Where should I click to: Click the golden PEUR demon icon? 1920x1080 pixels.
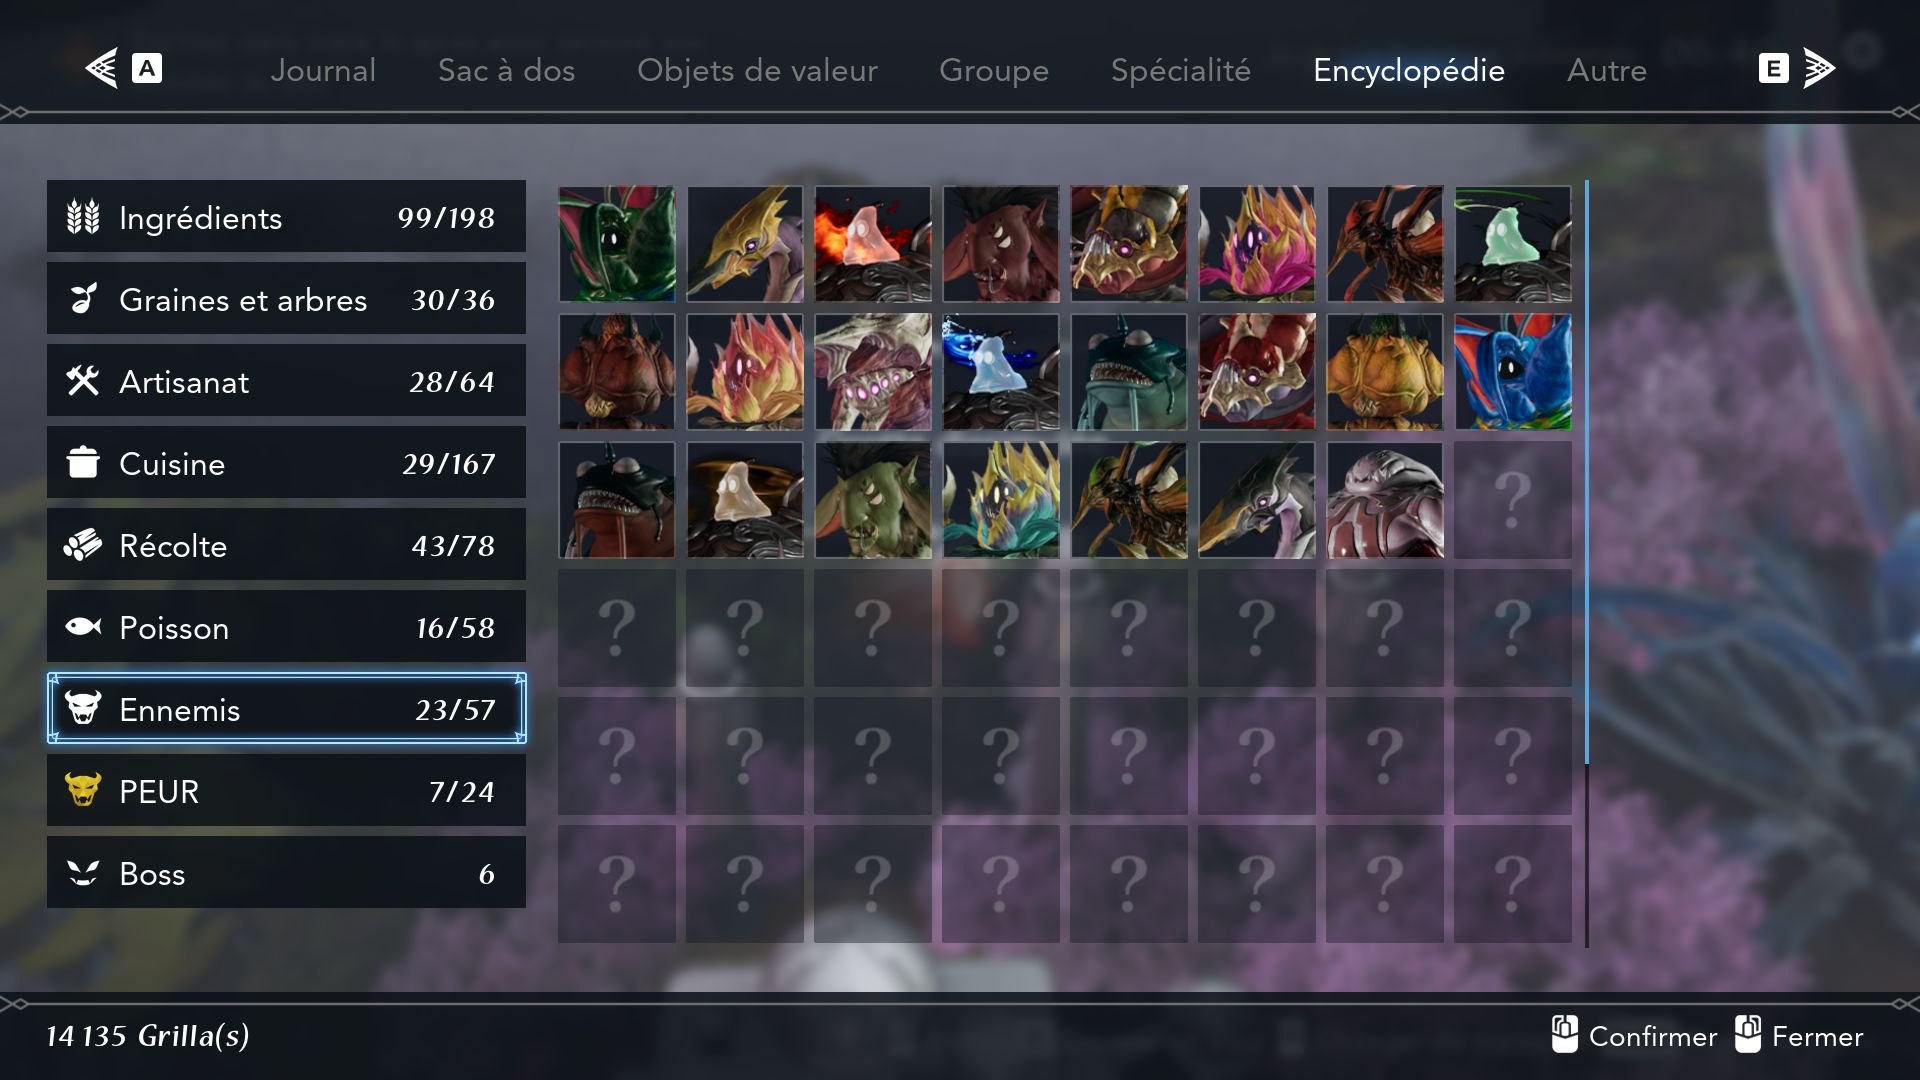pos(83,790)
